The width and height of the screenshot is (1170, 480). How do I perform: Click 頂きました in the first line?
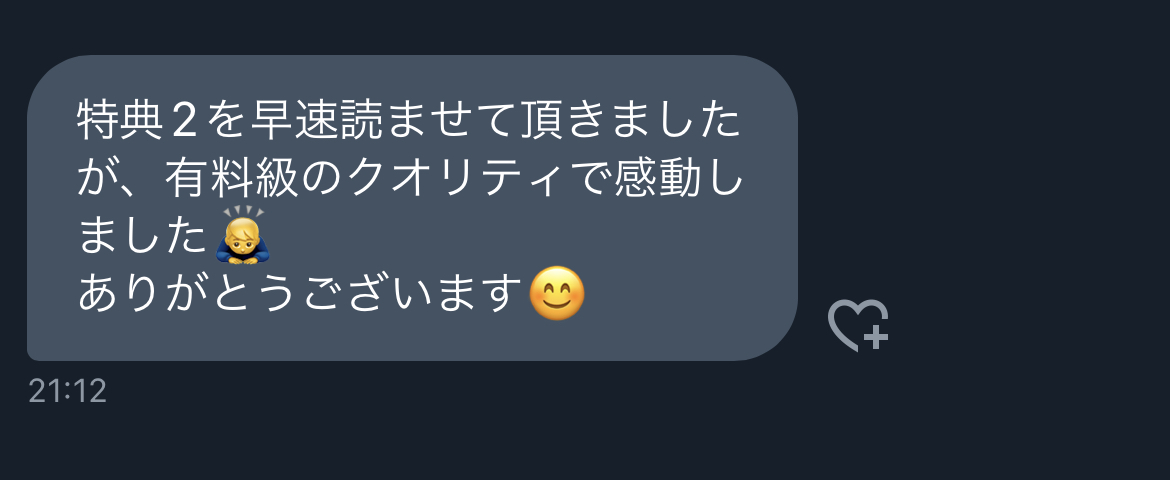pos(627,121)
